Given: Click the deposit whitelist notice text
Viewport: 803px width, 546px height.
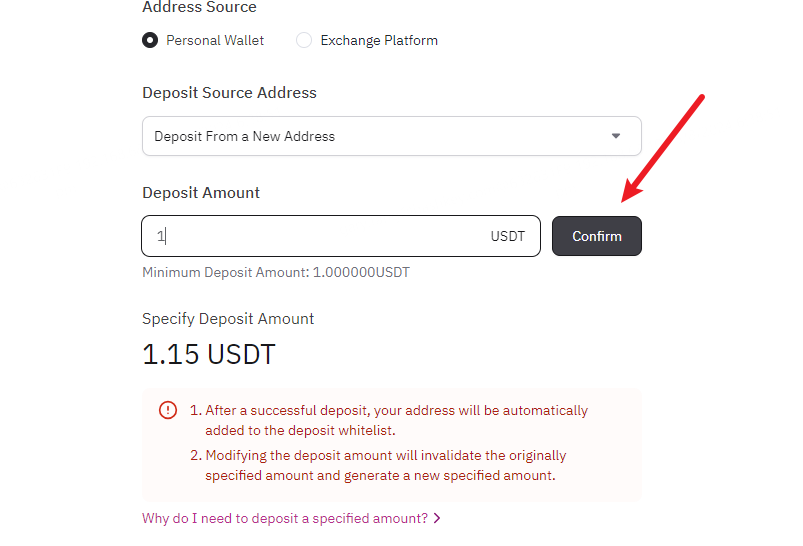Looking at the screenshot, I should pos(396,420).
